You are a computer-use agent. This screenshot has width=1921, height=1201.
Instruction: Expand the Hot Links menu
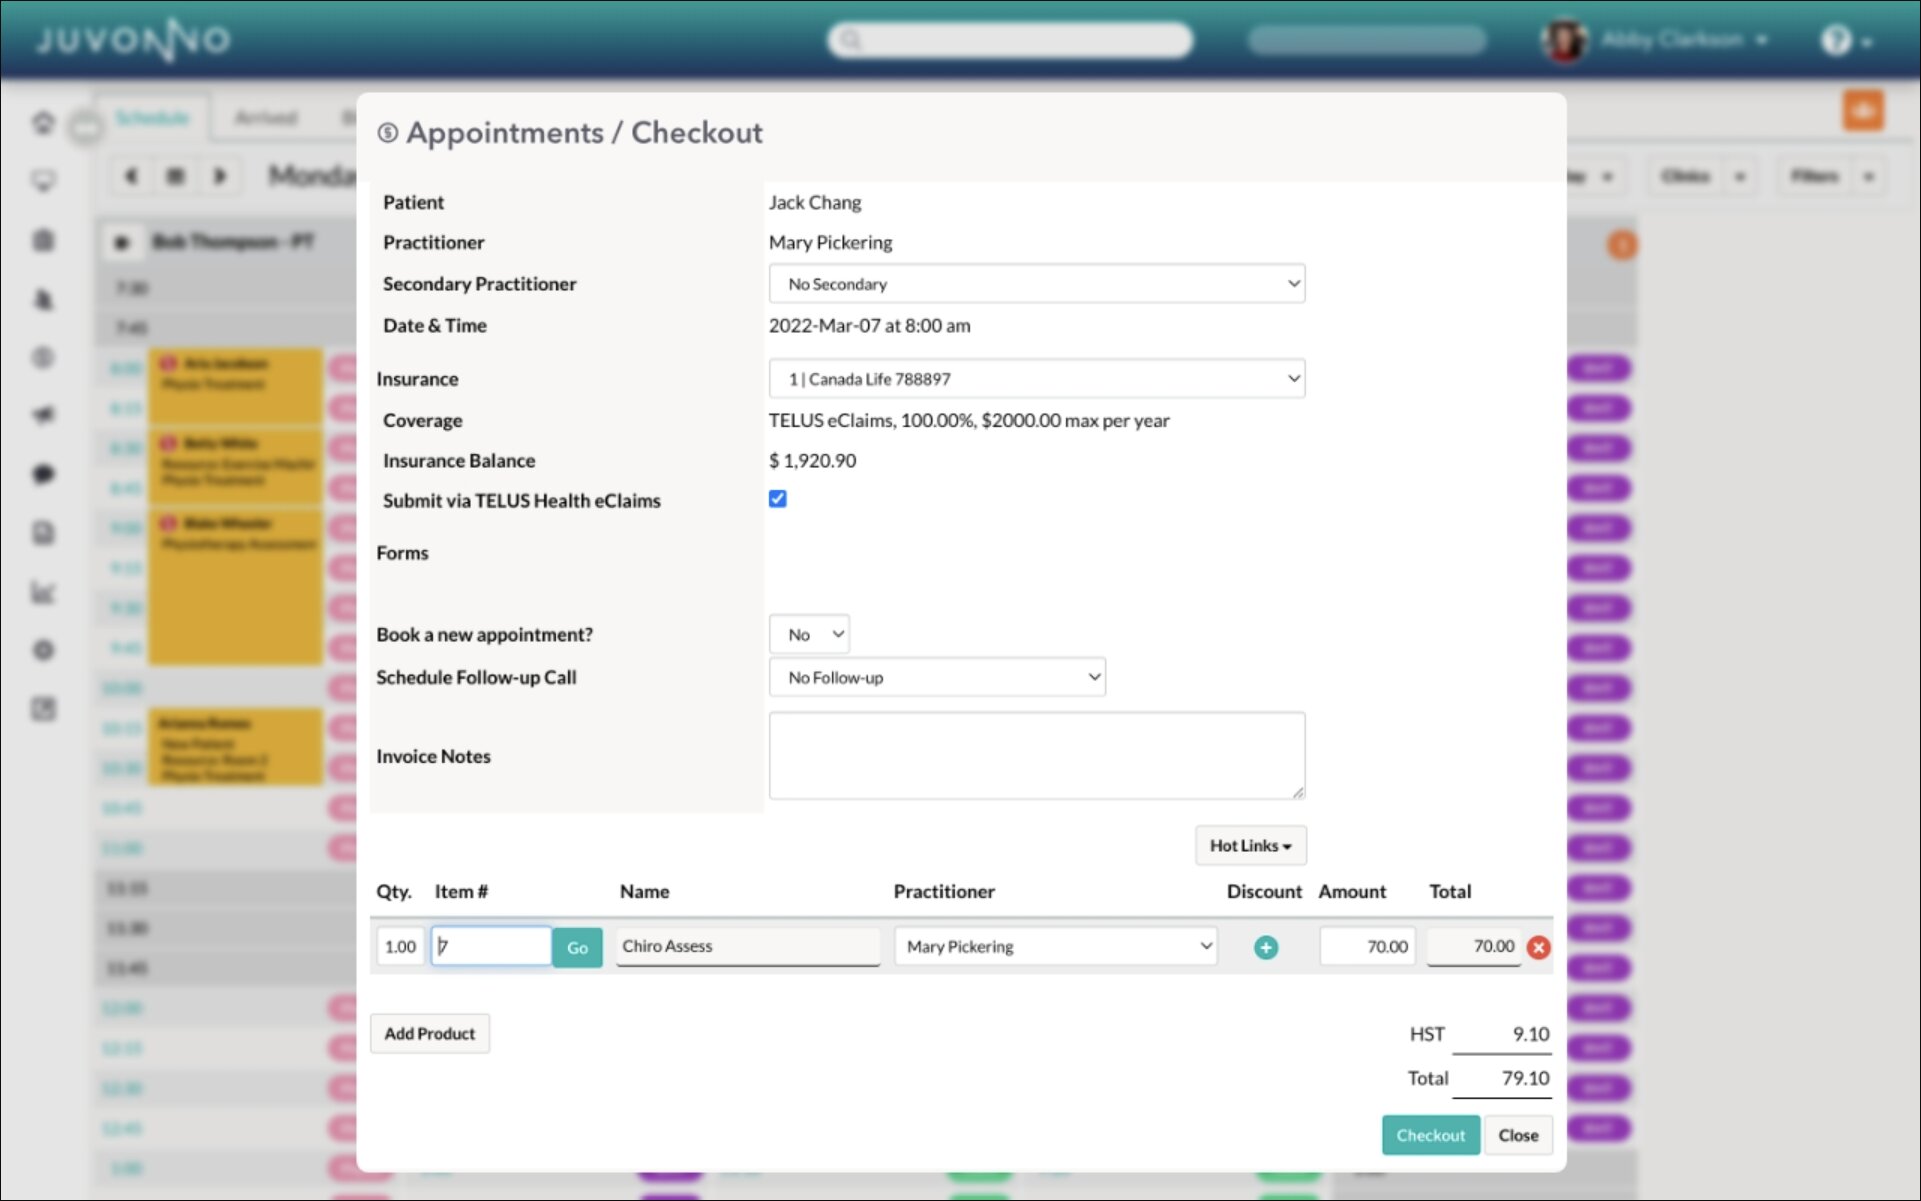click(x=1250, y=845)
